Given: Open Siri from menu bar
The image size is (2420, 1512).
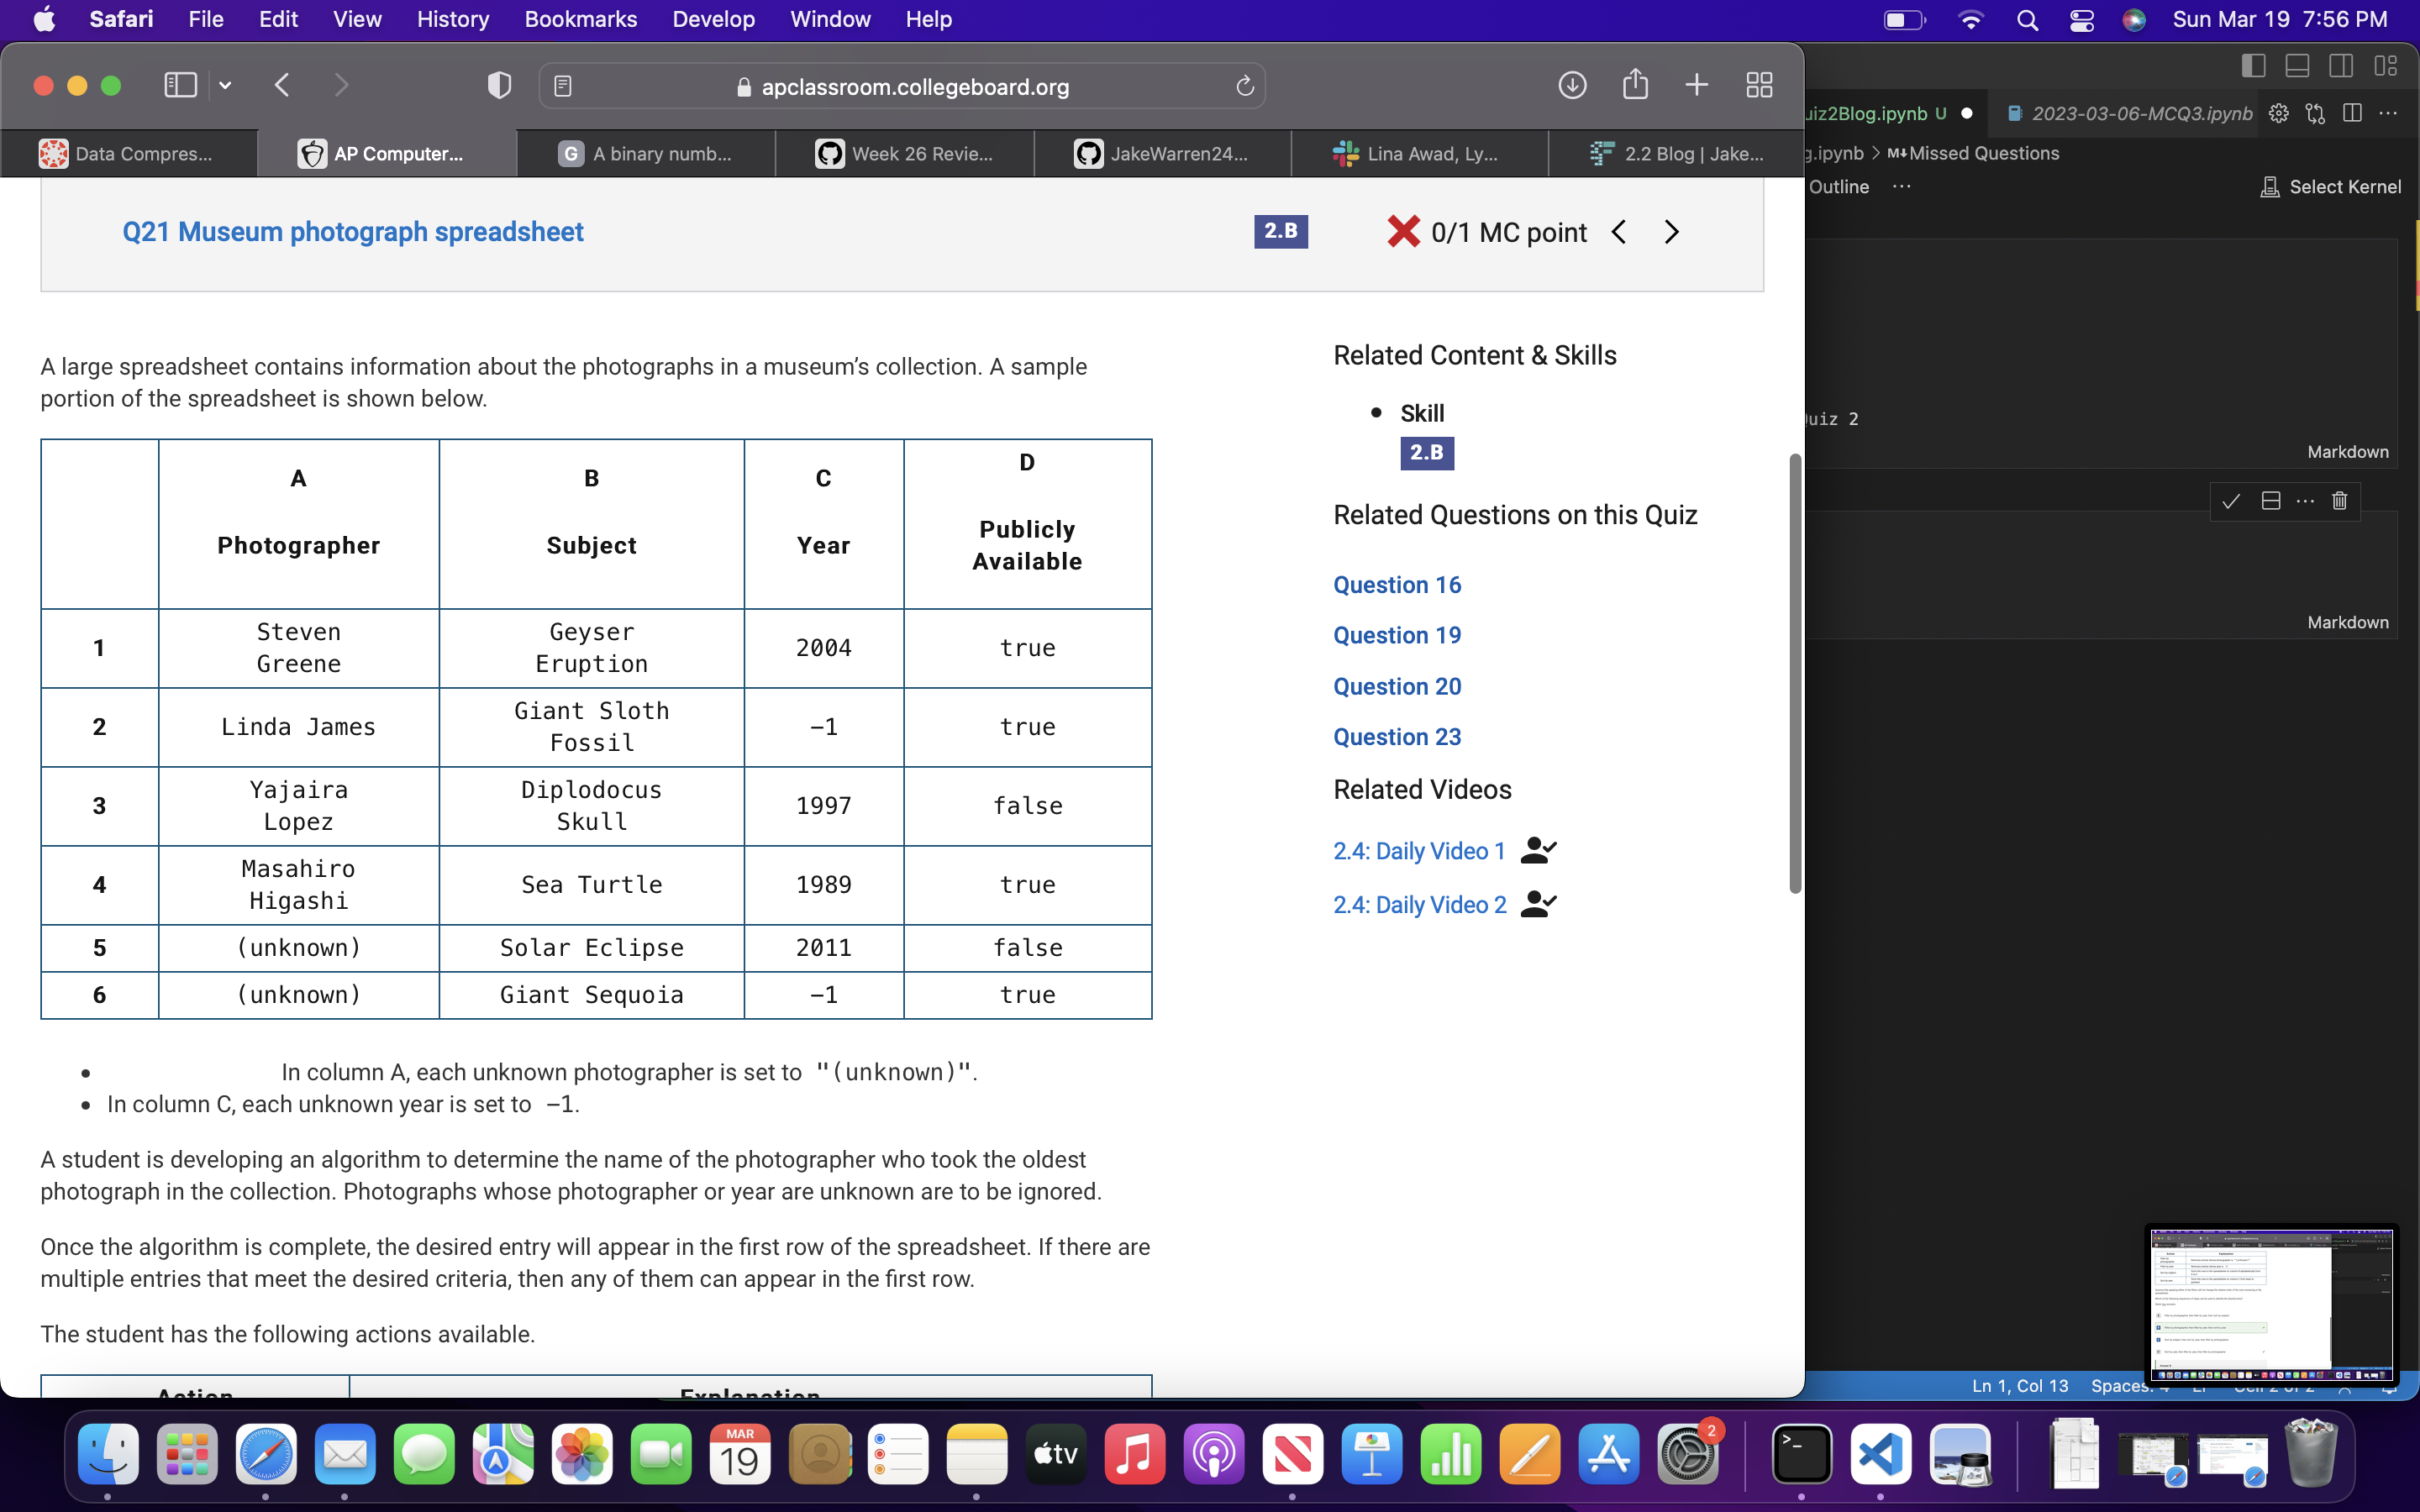Looking at the screenshot, I should [2134, 20].
